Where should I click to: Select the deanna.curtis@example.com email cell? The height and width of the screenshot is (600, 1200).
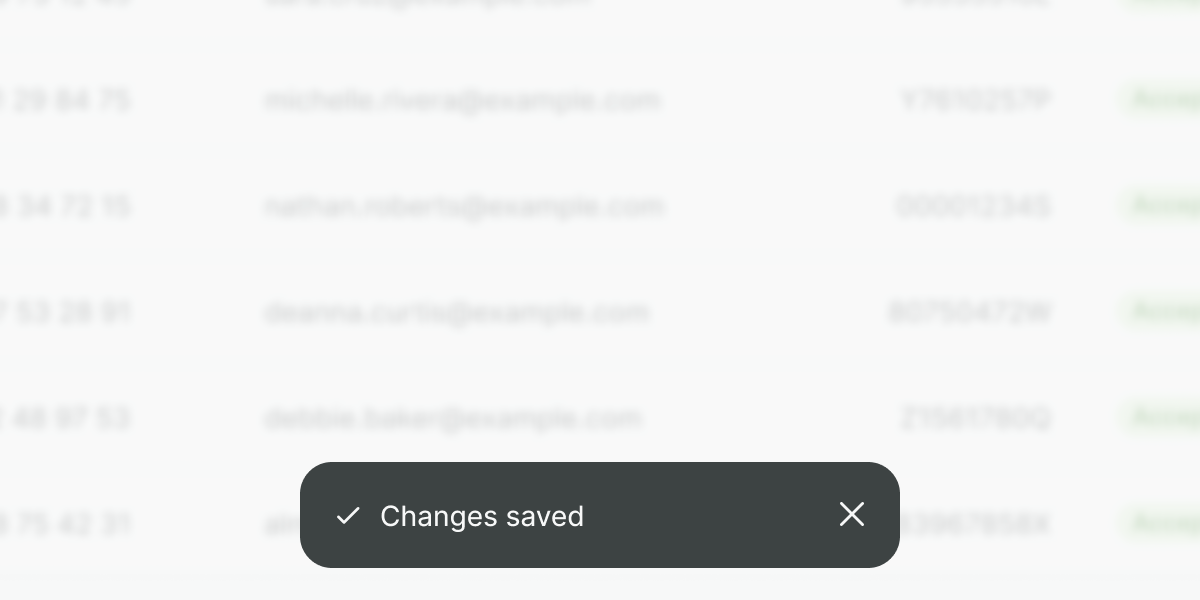point(457,312)
